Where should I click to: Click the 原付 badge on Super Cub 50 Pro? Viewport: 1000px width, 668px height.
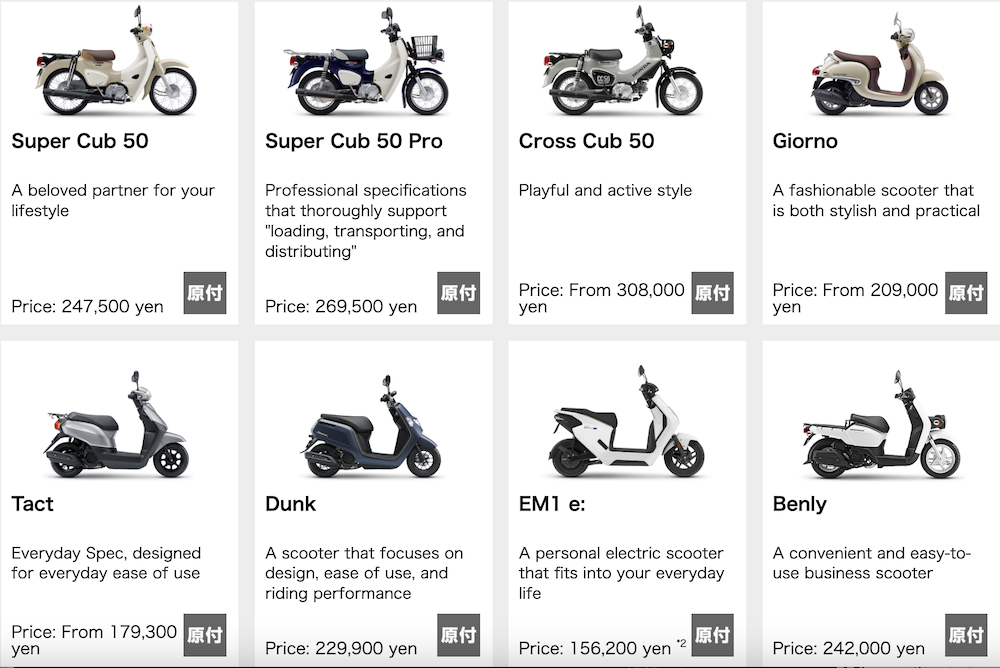tap(459, 293)
